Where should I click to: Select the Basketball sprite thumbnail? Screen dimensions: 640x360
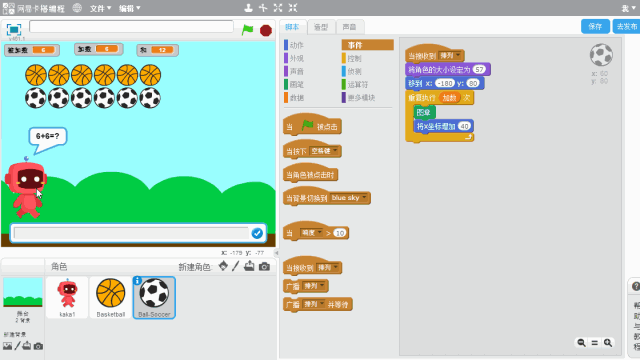[111, 298]
